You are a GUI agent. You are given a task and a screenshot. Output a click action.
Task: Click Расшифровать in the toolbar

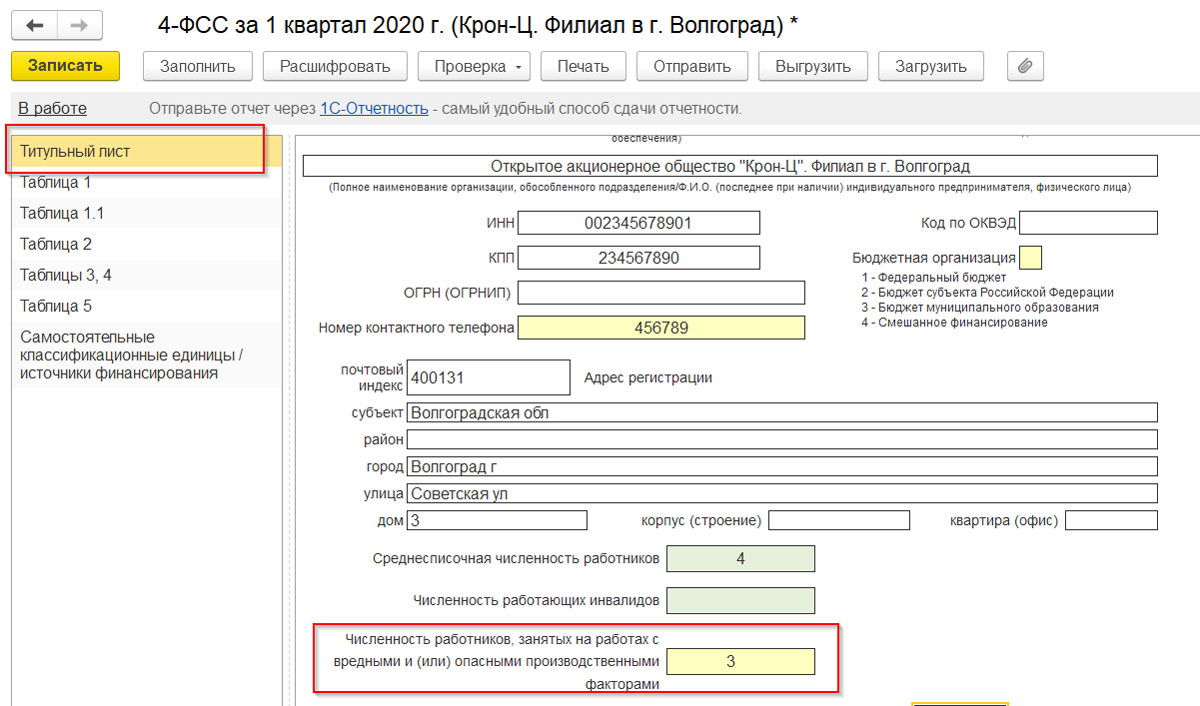(334, 67)
